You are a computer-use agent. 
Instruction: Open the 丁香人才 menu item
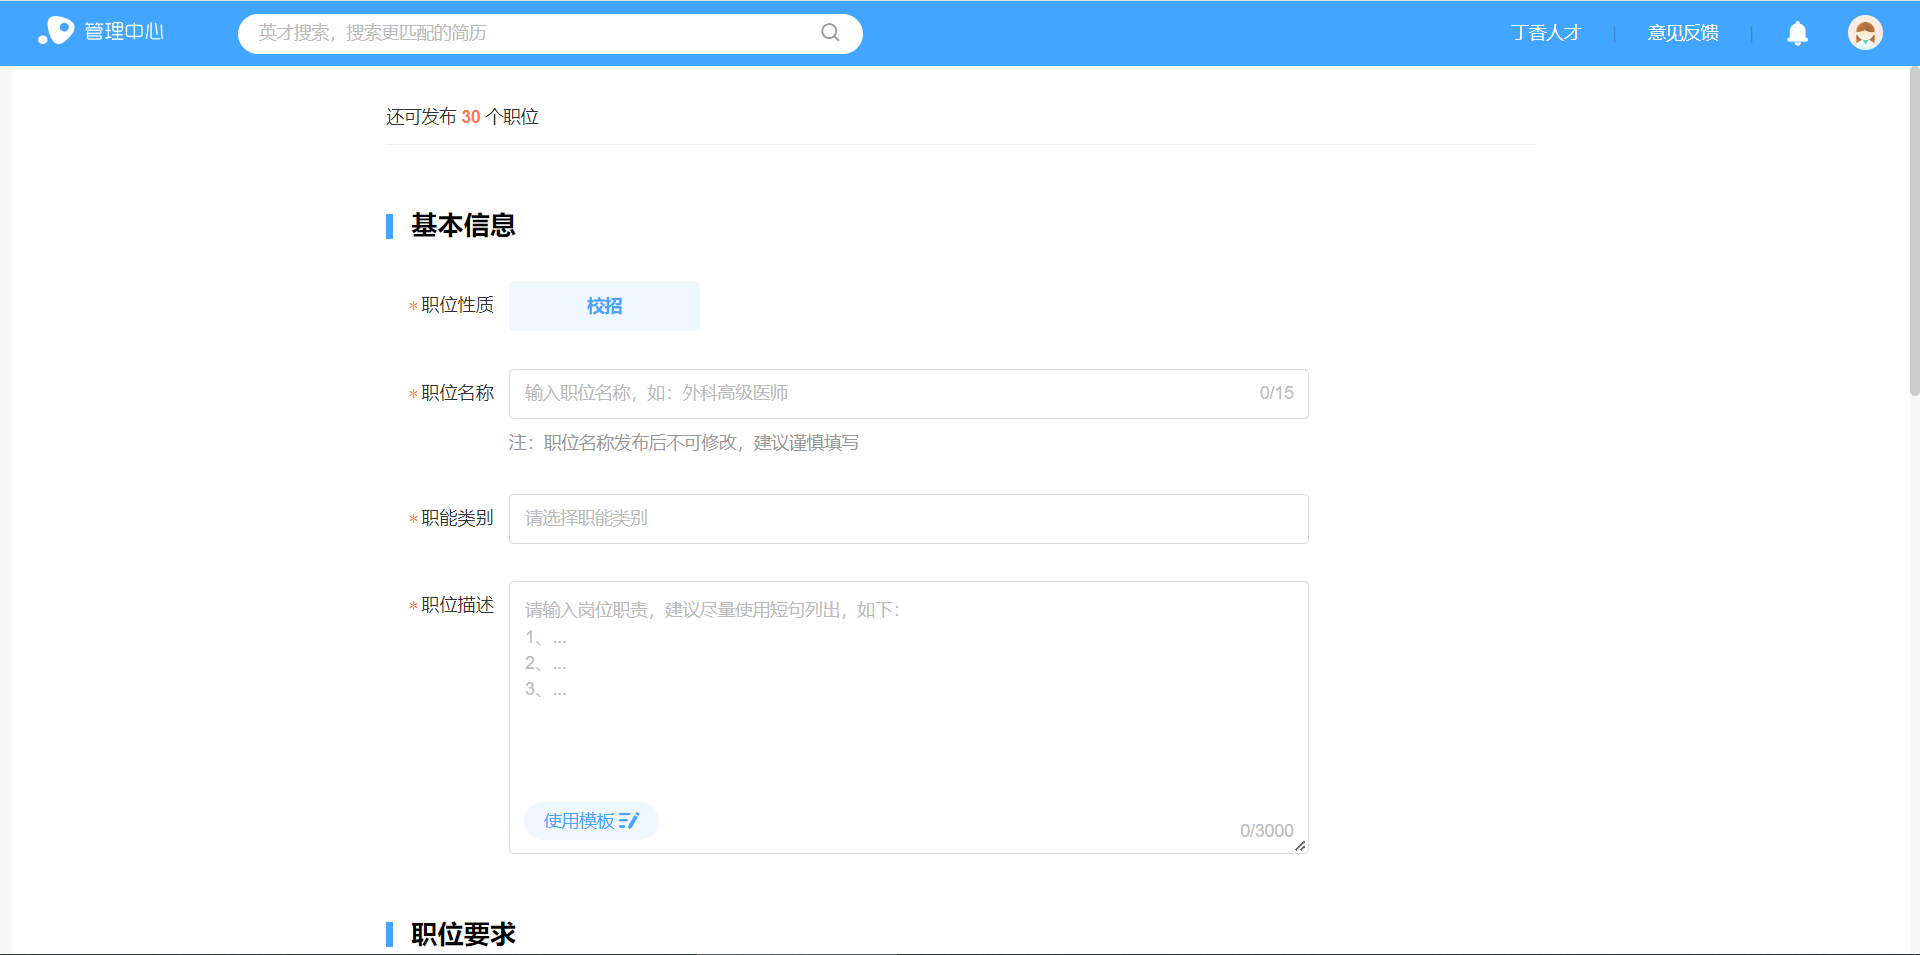1545,33
